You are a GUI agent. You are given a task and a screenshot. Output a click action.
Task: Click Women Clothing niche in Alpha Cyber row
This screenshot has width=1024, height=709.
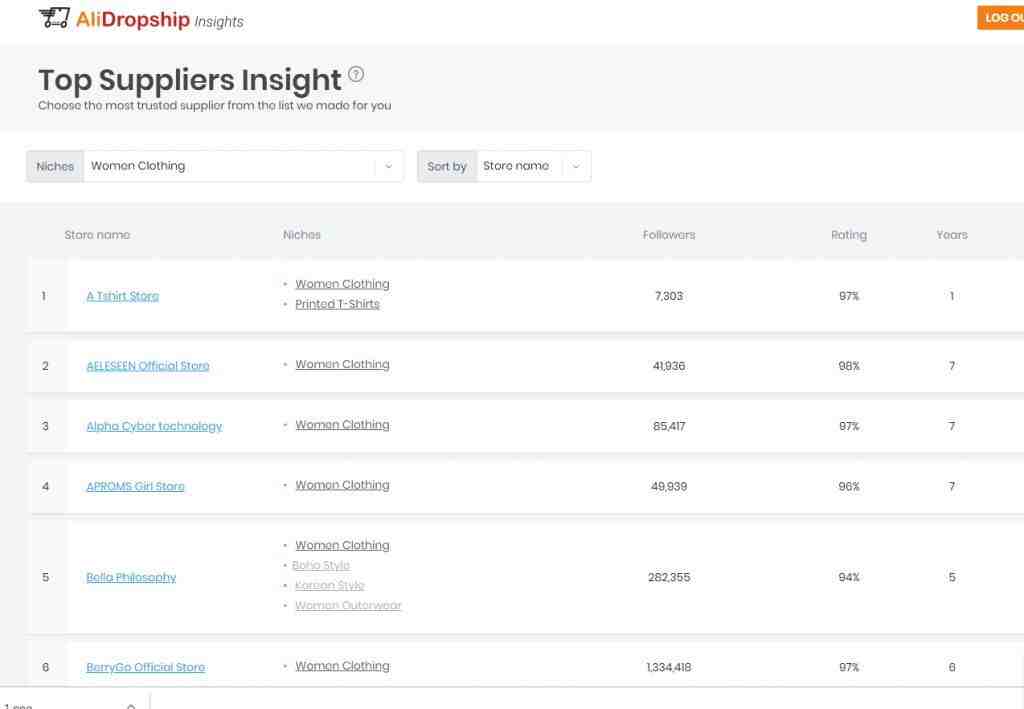342,424
